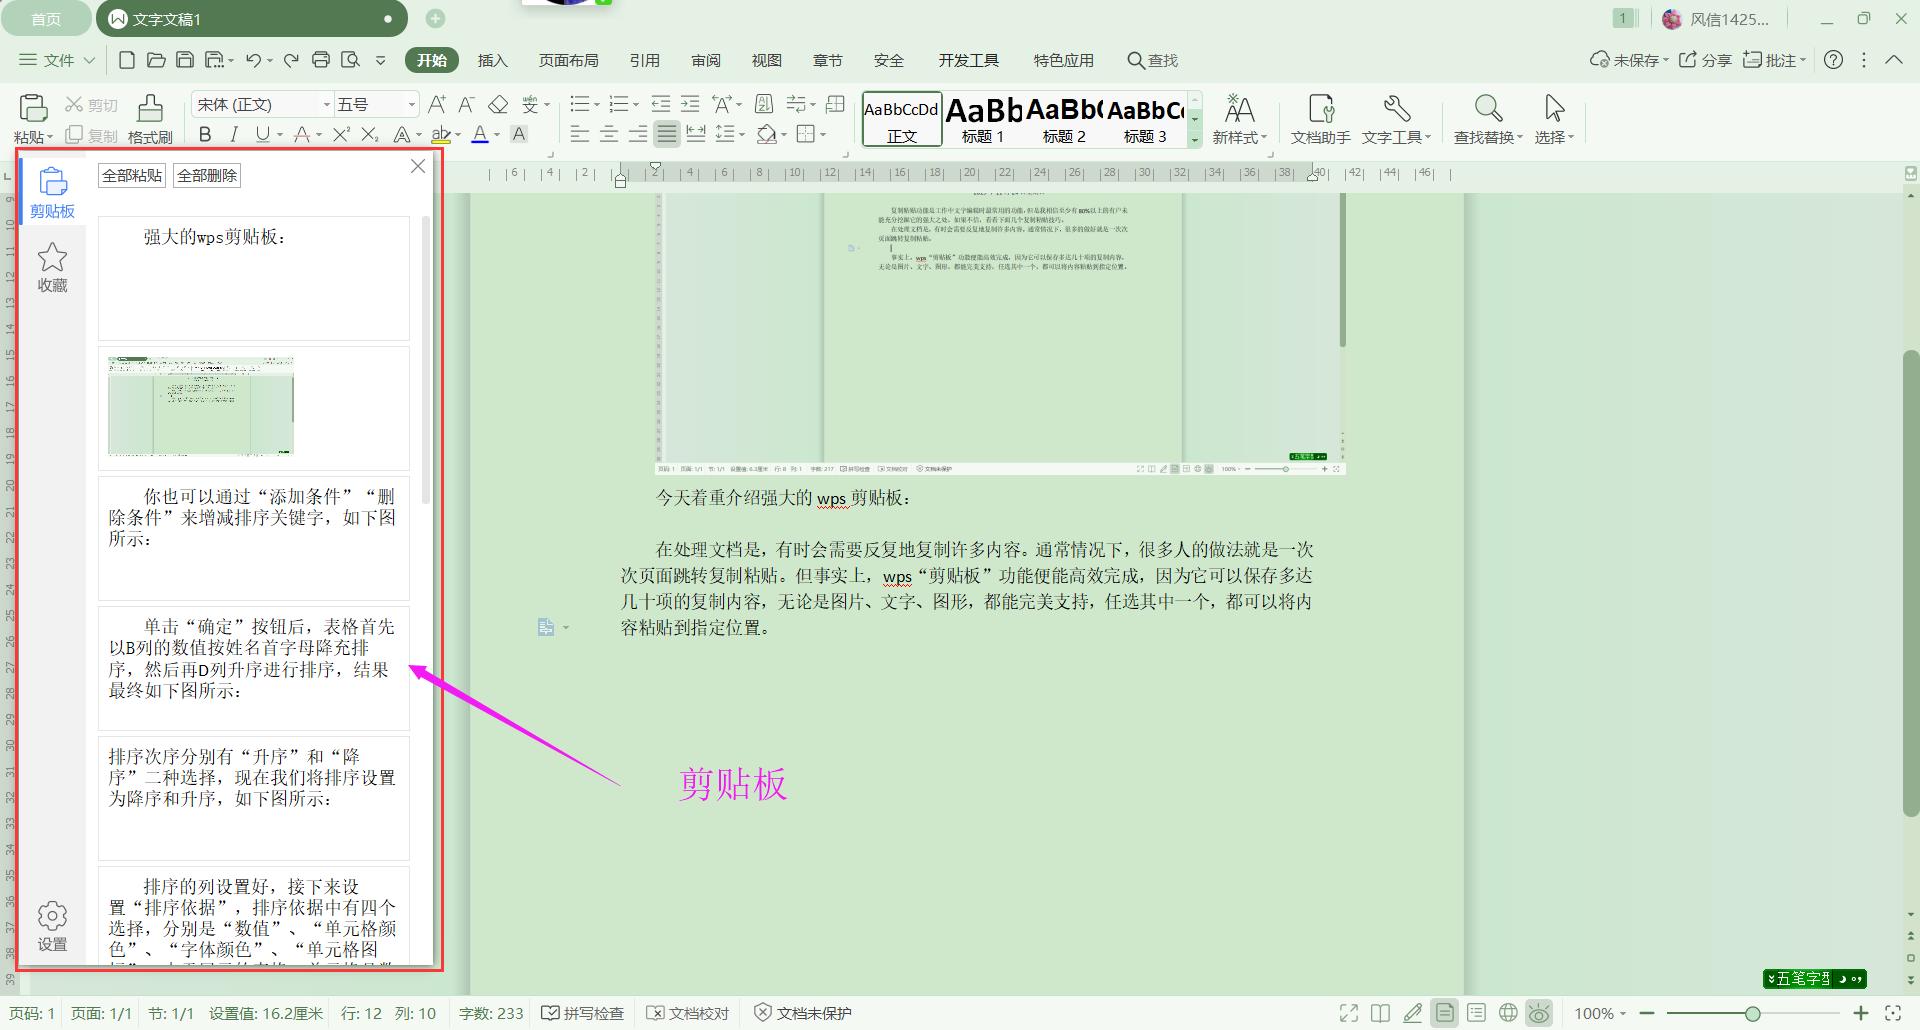
Task: Click the print icon in quick toolbar
Action: pos(321,60)
